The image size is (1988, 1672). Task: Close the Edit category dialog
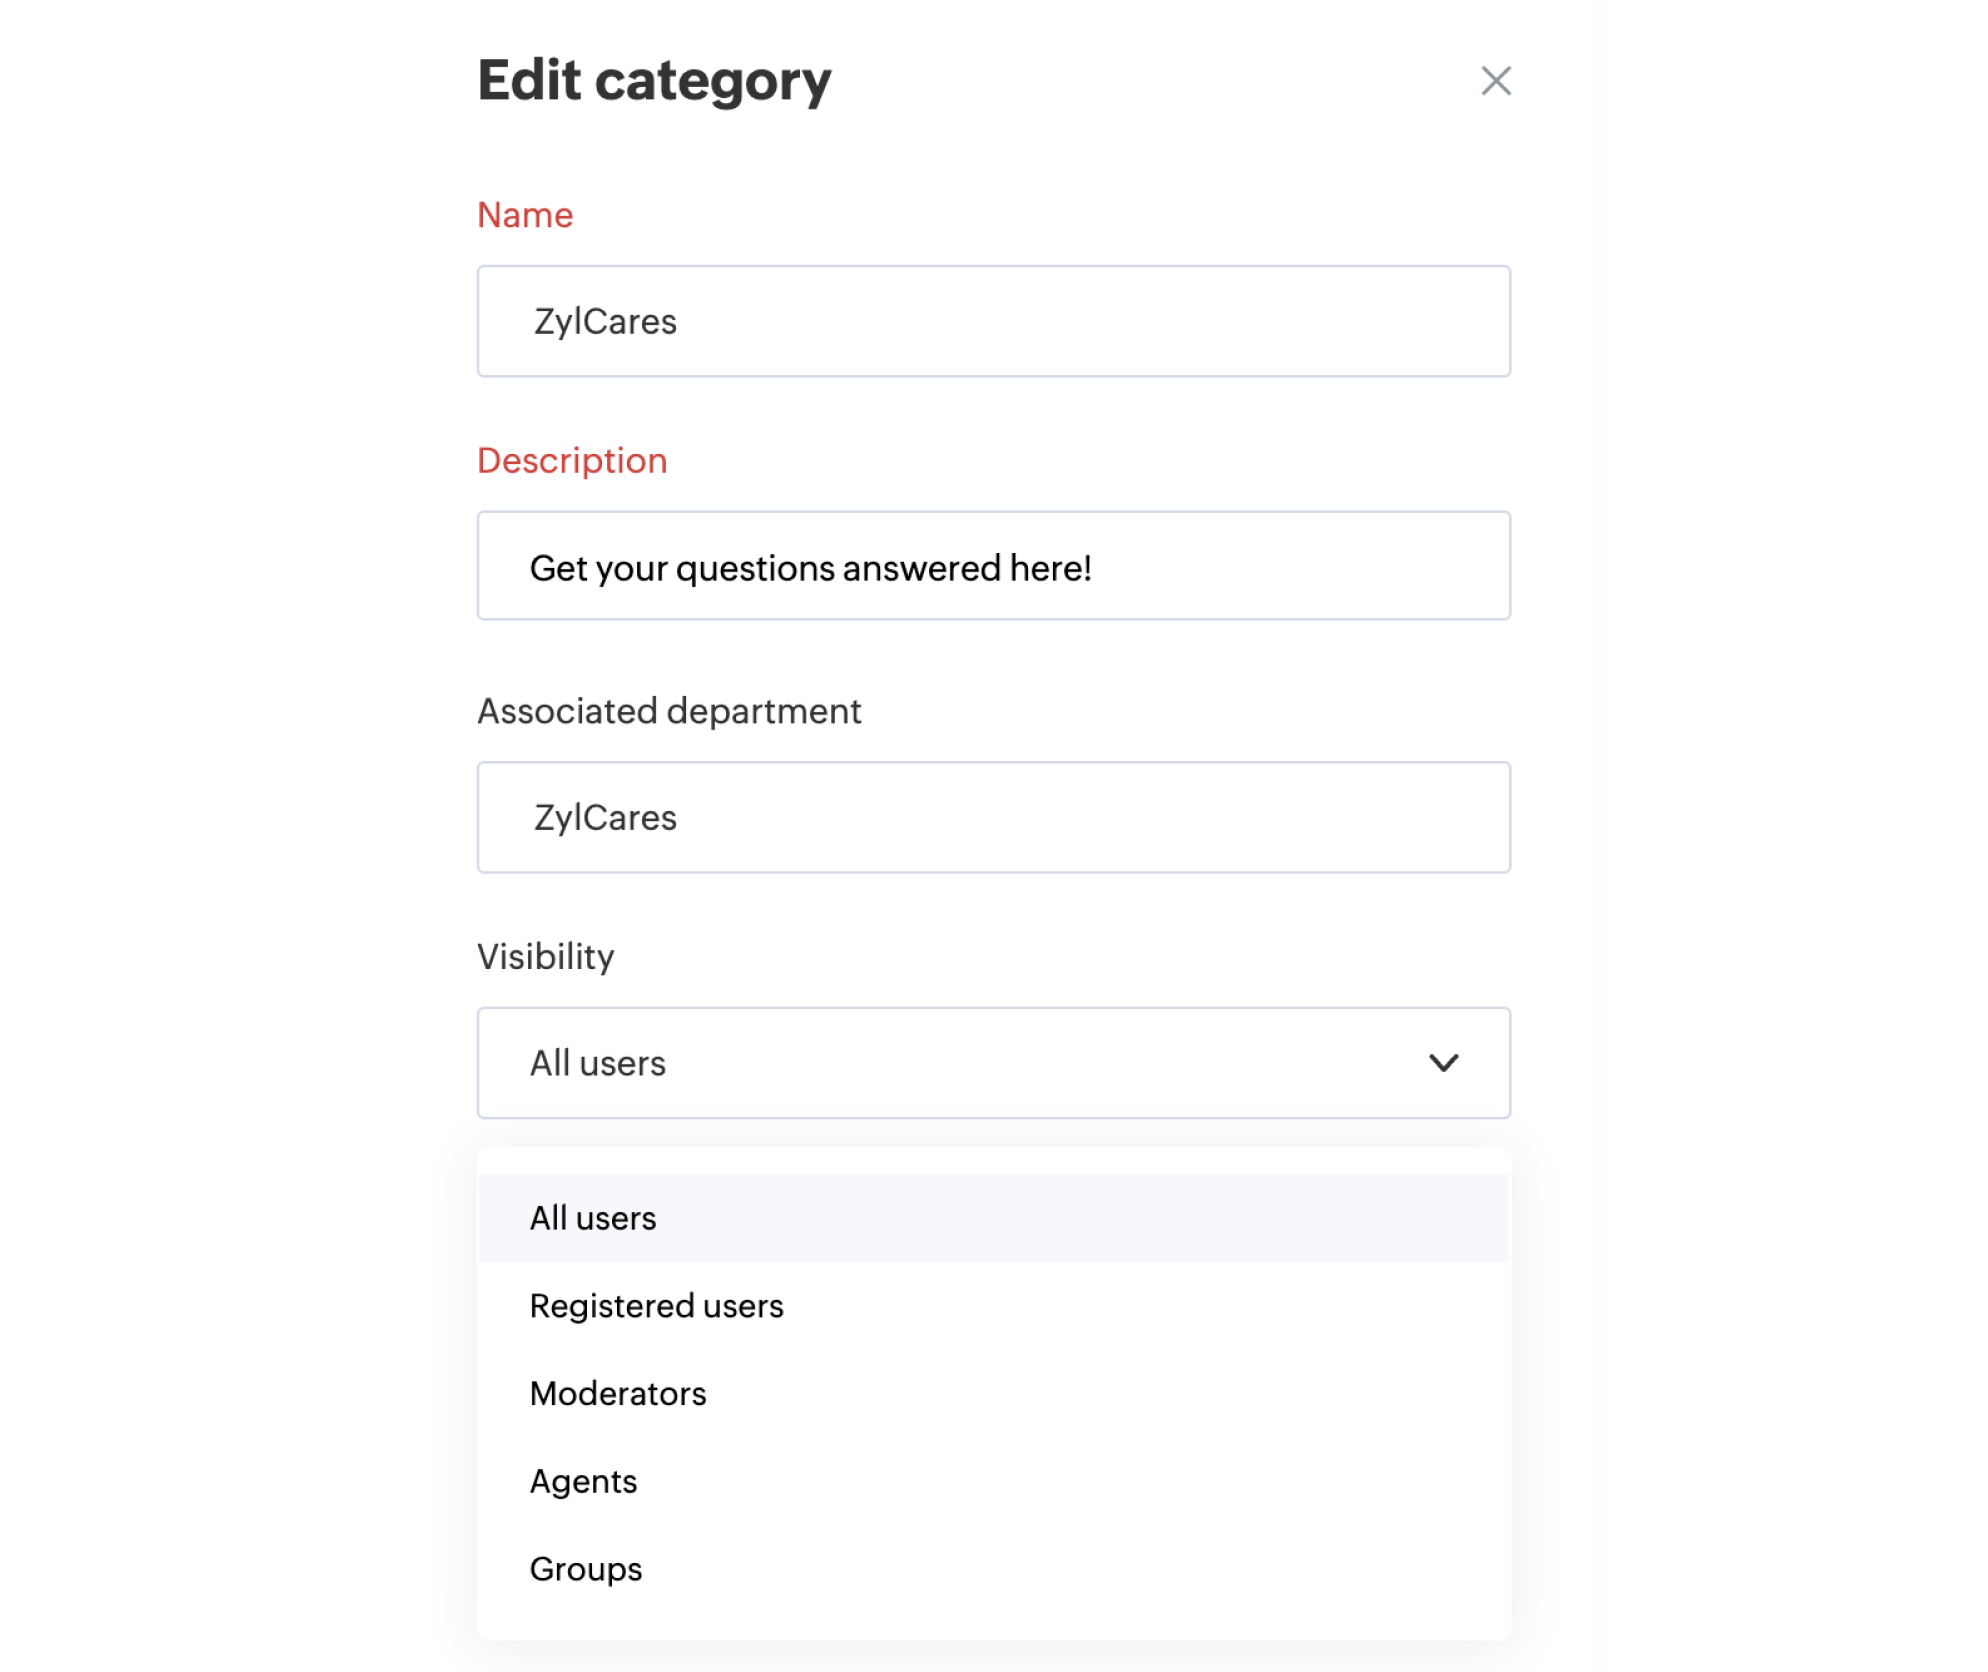pos(1495,81)
